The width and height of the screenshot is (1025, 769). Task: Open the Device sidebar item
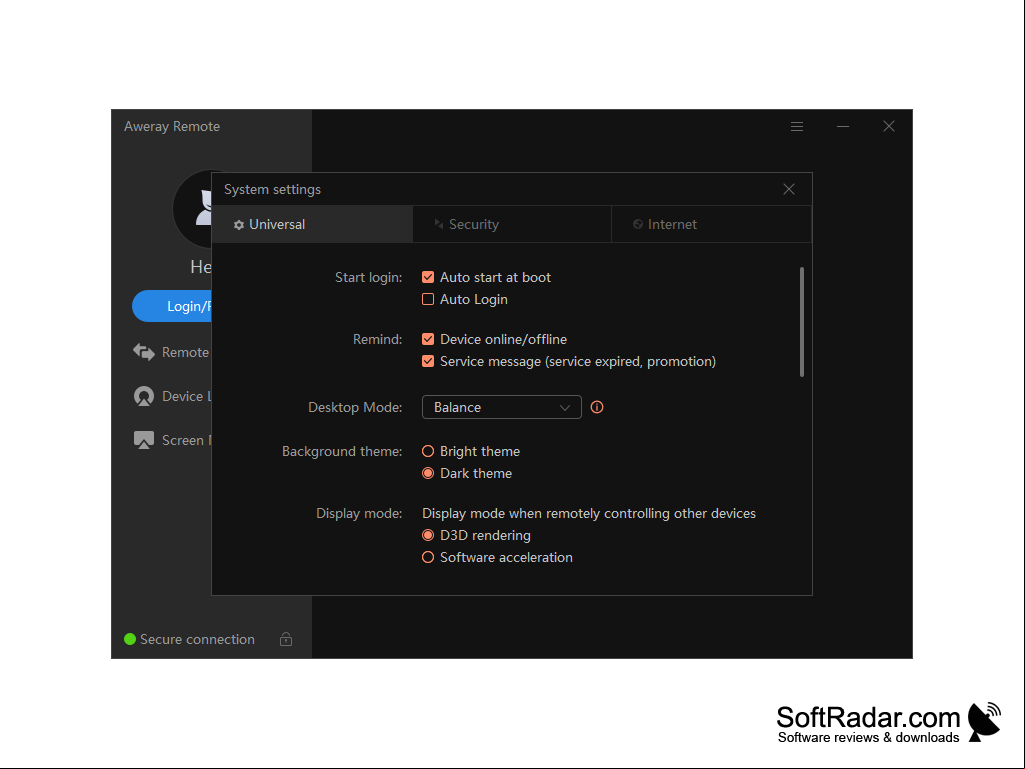[171, 396]
